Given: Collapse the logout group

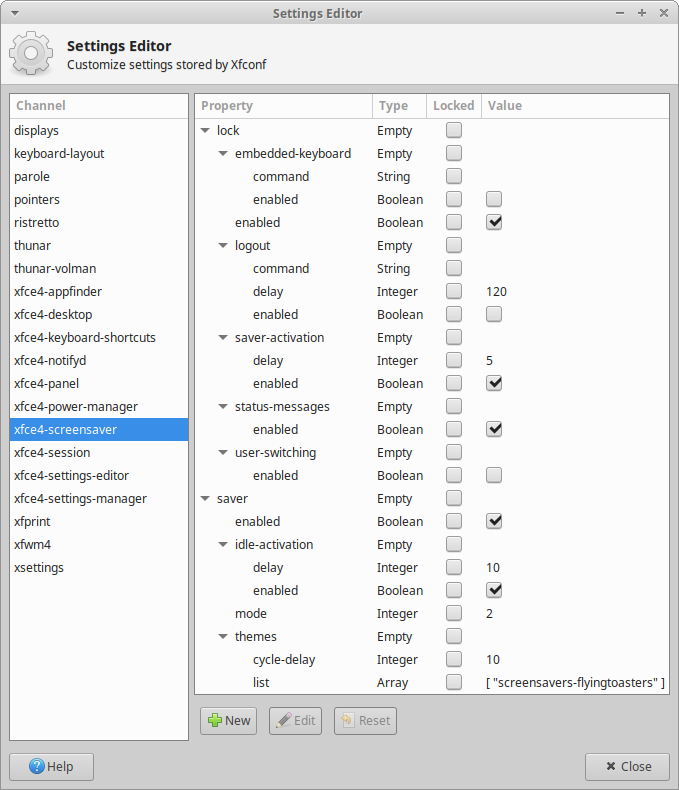Looking at the screenshot, I should pos(223,245).
